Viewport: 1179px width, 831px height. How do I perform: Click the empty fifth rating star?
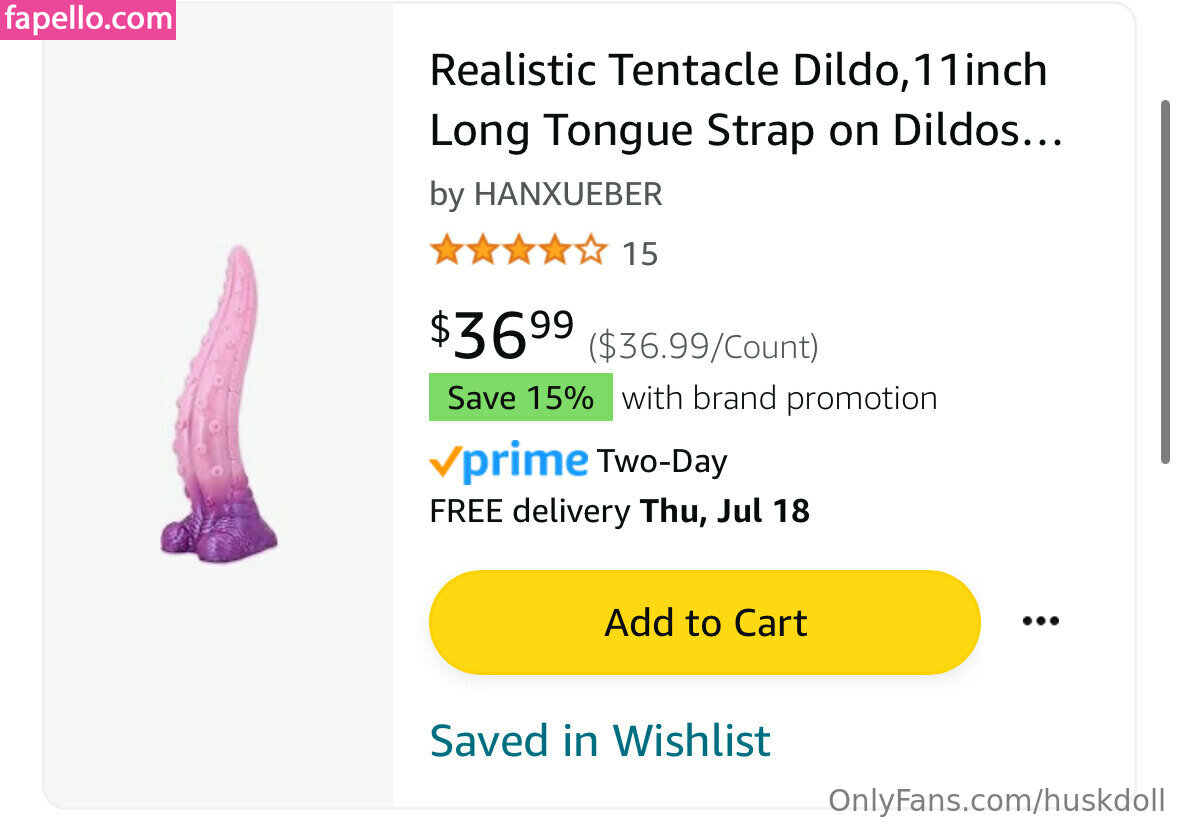(x=591, y=251)
